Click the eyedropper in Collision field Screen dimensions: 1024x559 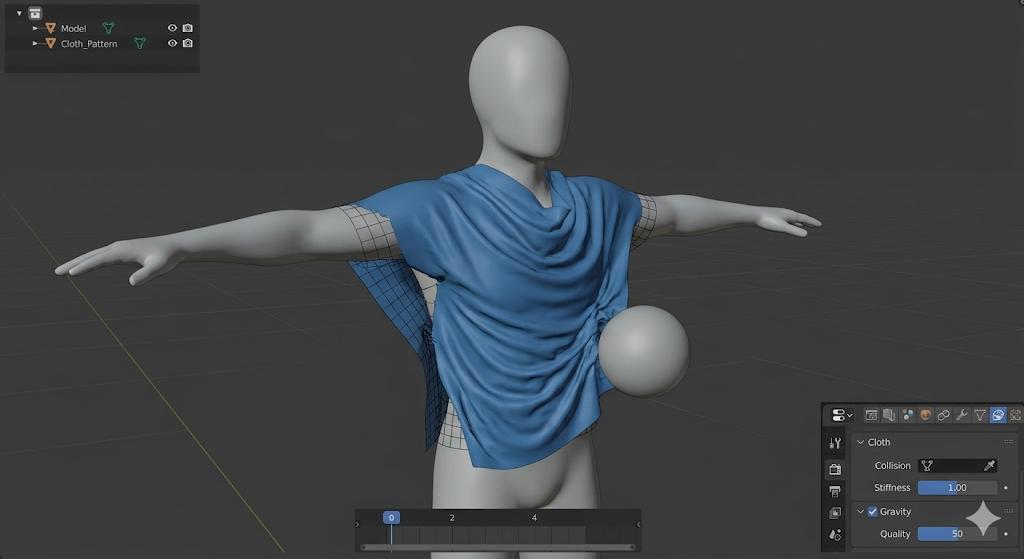click(x=989, y=466)
